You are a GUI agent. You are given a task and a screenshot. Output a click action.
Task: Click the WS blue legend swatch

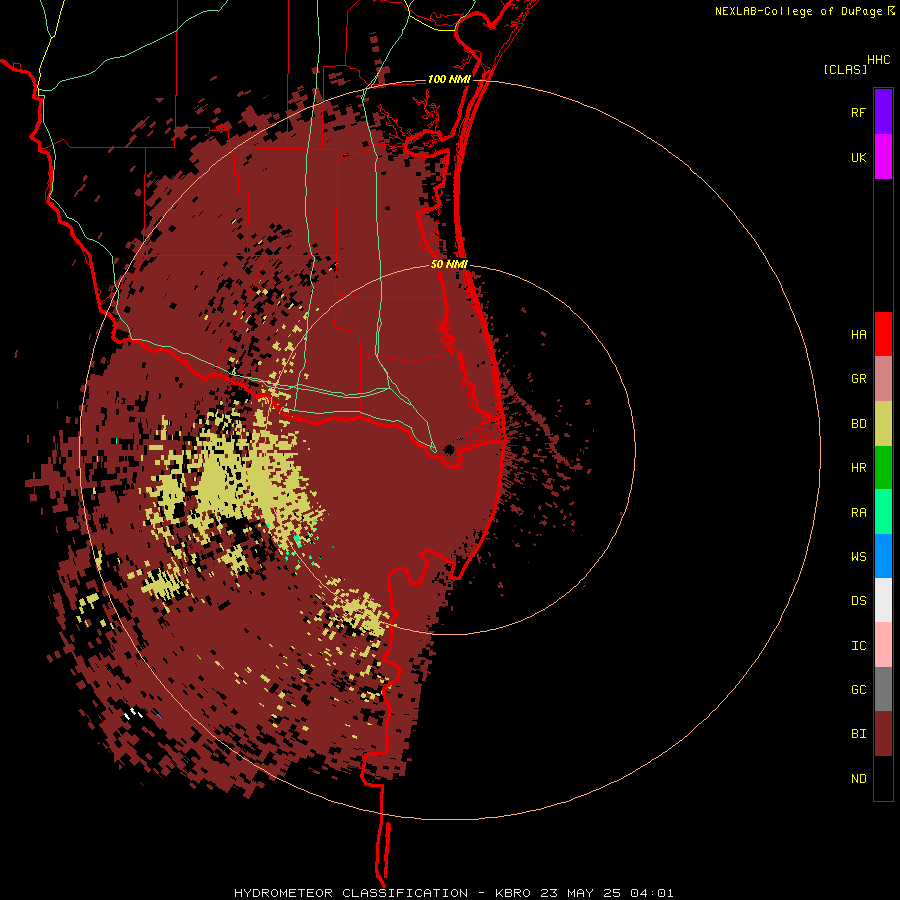883,556
